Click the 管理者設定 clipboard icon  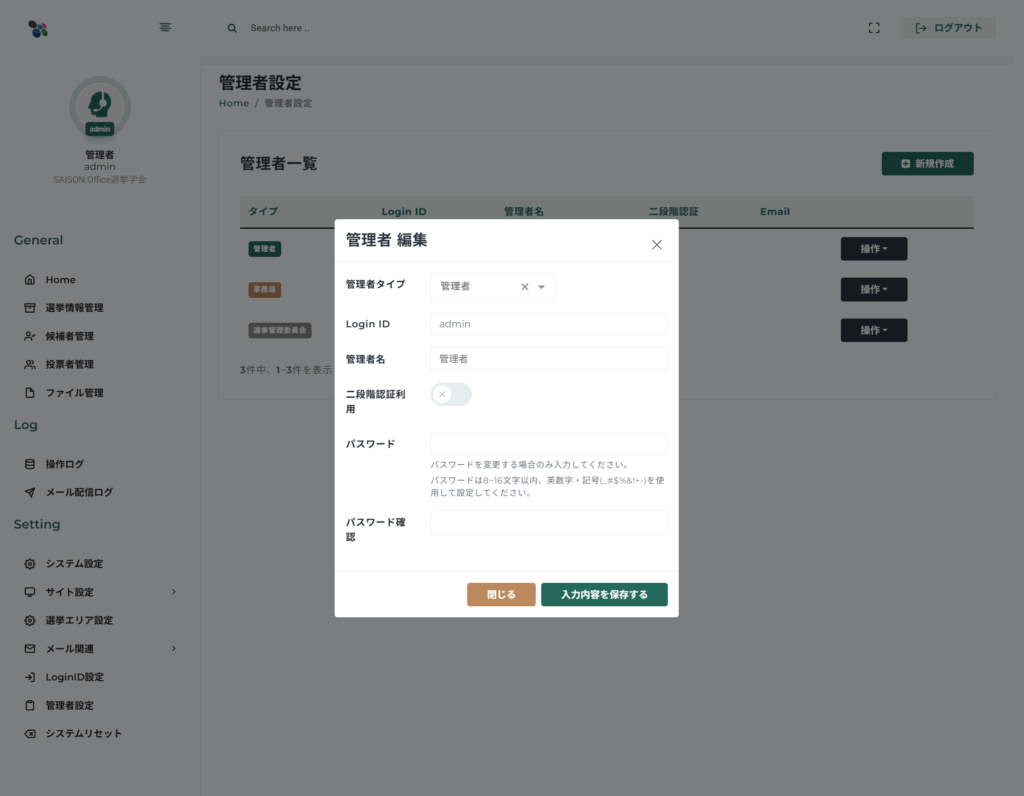click(x=30, y=705)
